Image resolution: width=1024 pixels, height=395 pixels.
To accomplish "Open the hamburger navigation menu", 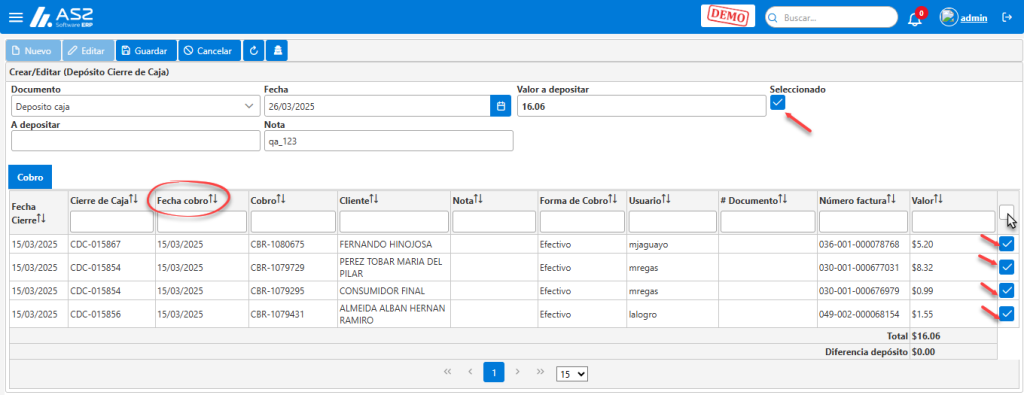I will coord(15,17).
